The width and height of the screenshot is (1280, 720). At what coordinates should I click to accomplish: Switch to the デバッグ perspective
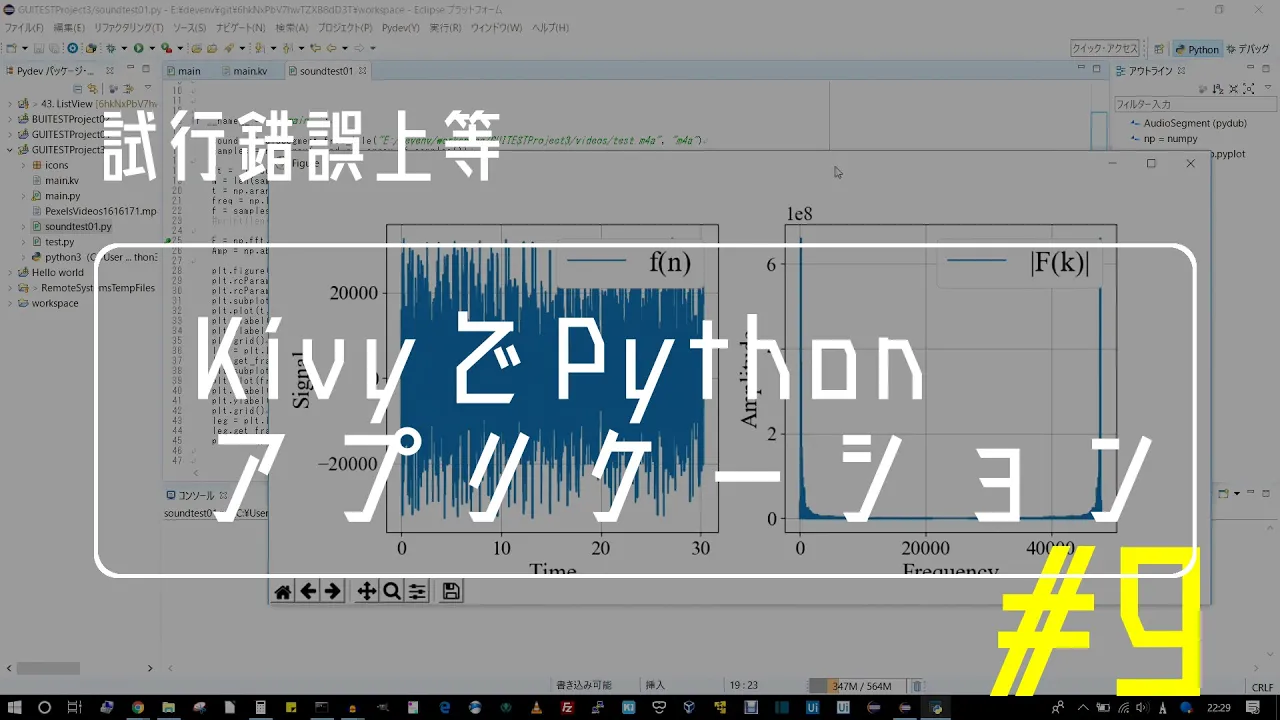[1247, 49]
